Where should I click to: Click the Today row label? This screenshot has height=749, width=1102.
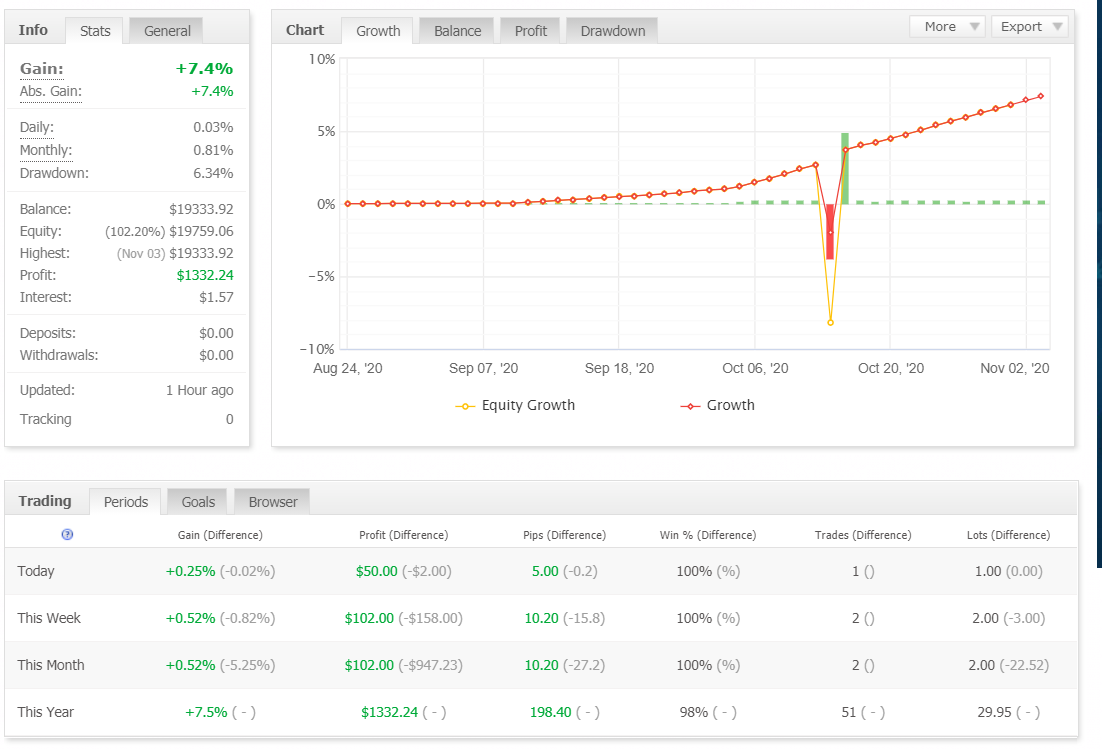coord(36,571)
